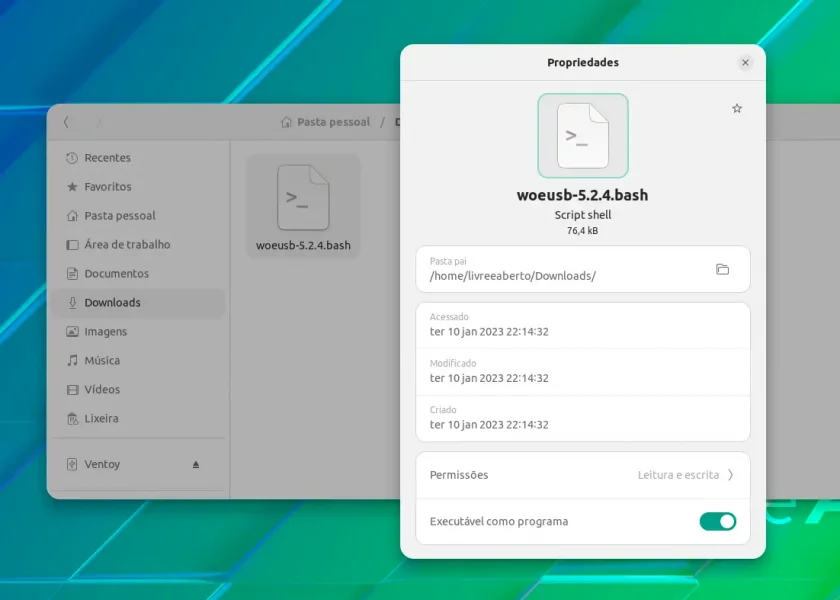Open Recentes in the sidebar
Image resolution: width=840 pixels, height=600 pixels.
tap(139, 158)
